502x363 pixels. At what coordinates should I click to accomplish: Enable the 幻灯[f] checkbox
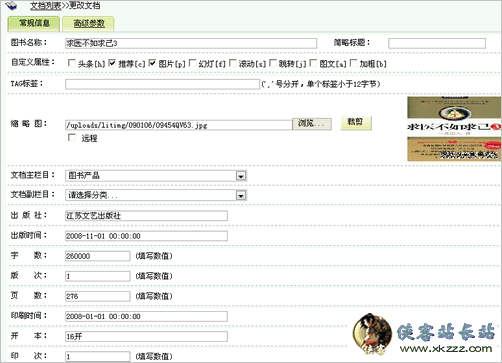click(192, 63)
